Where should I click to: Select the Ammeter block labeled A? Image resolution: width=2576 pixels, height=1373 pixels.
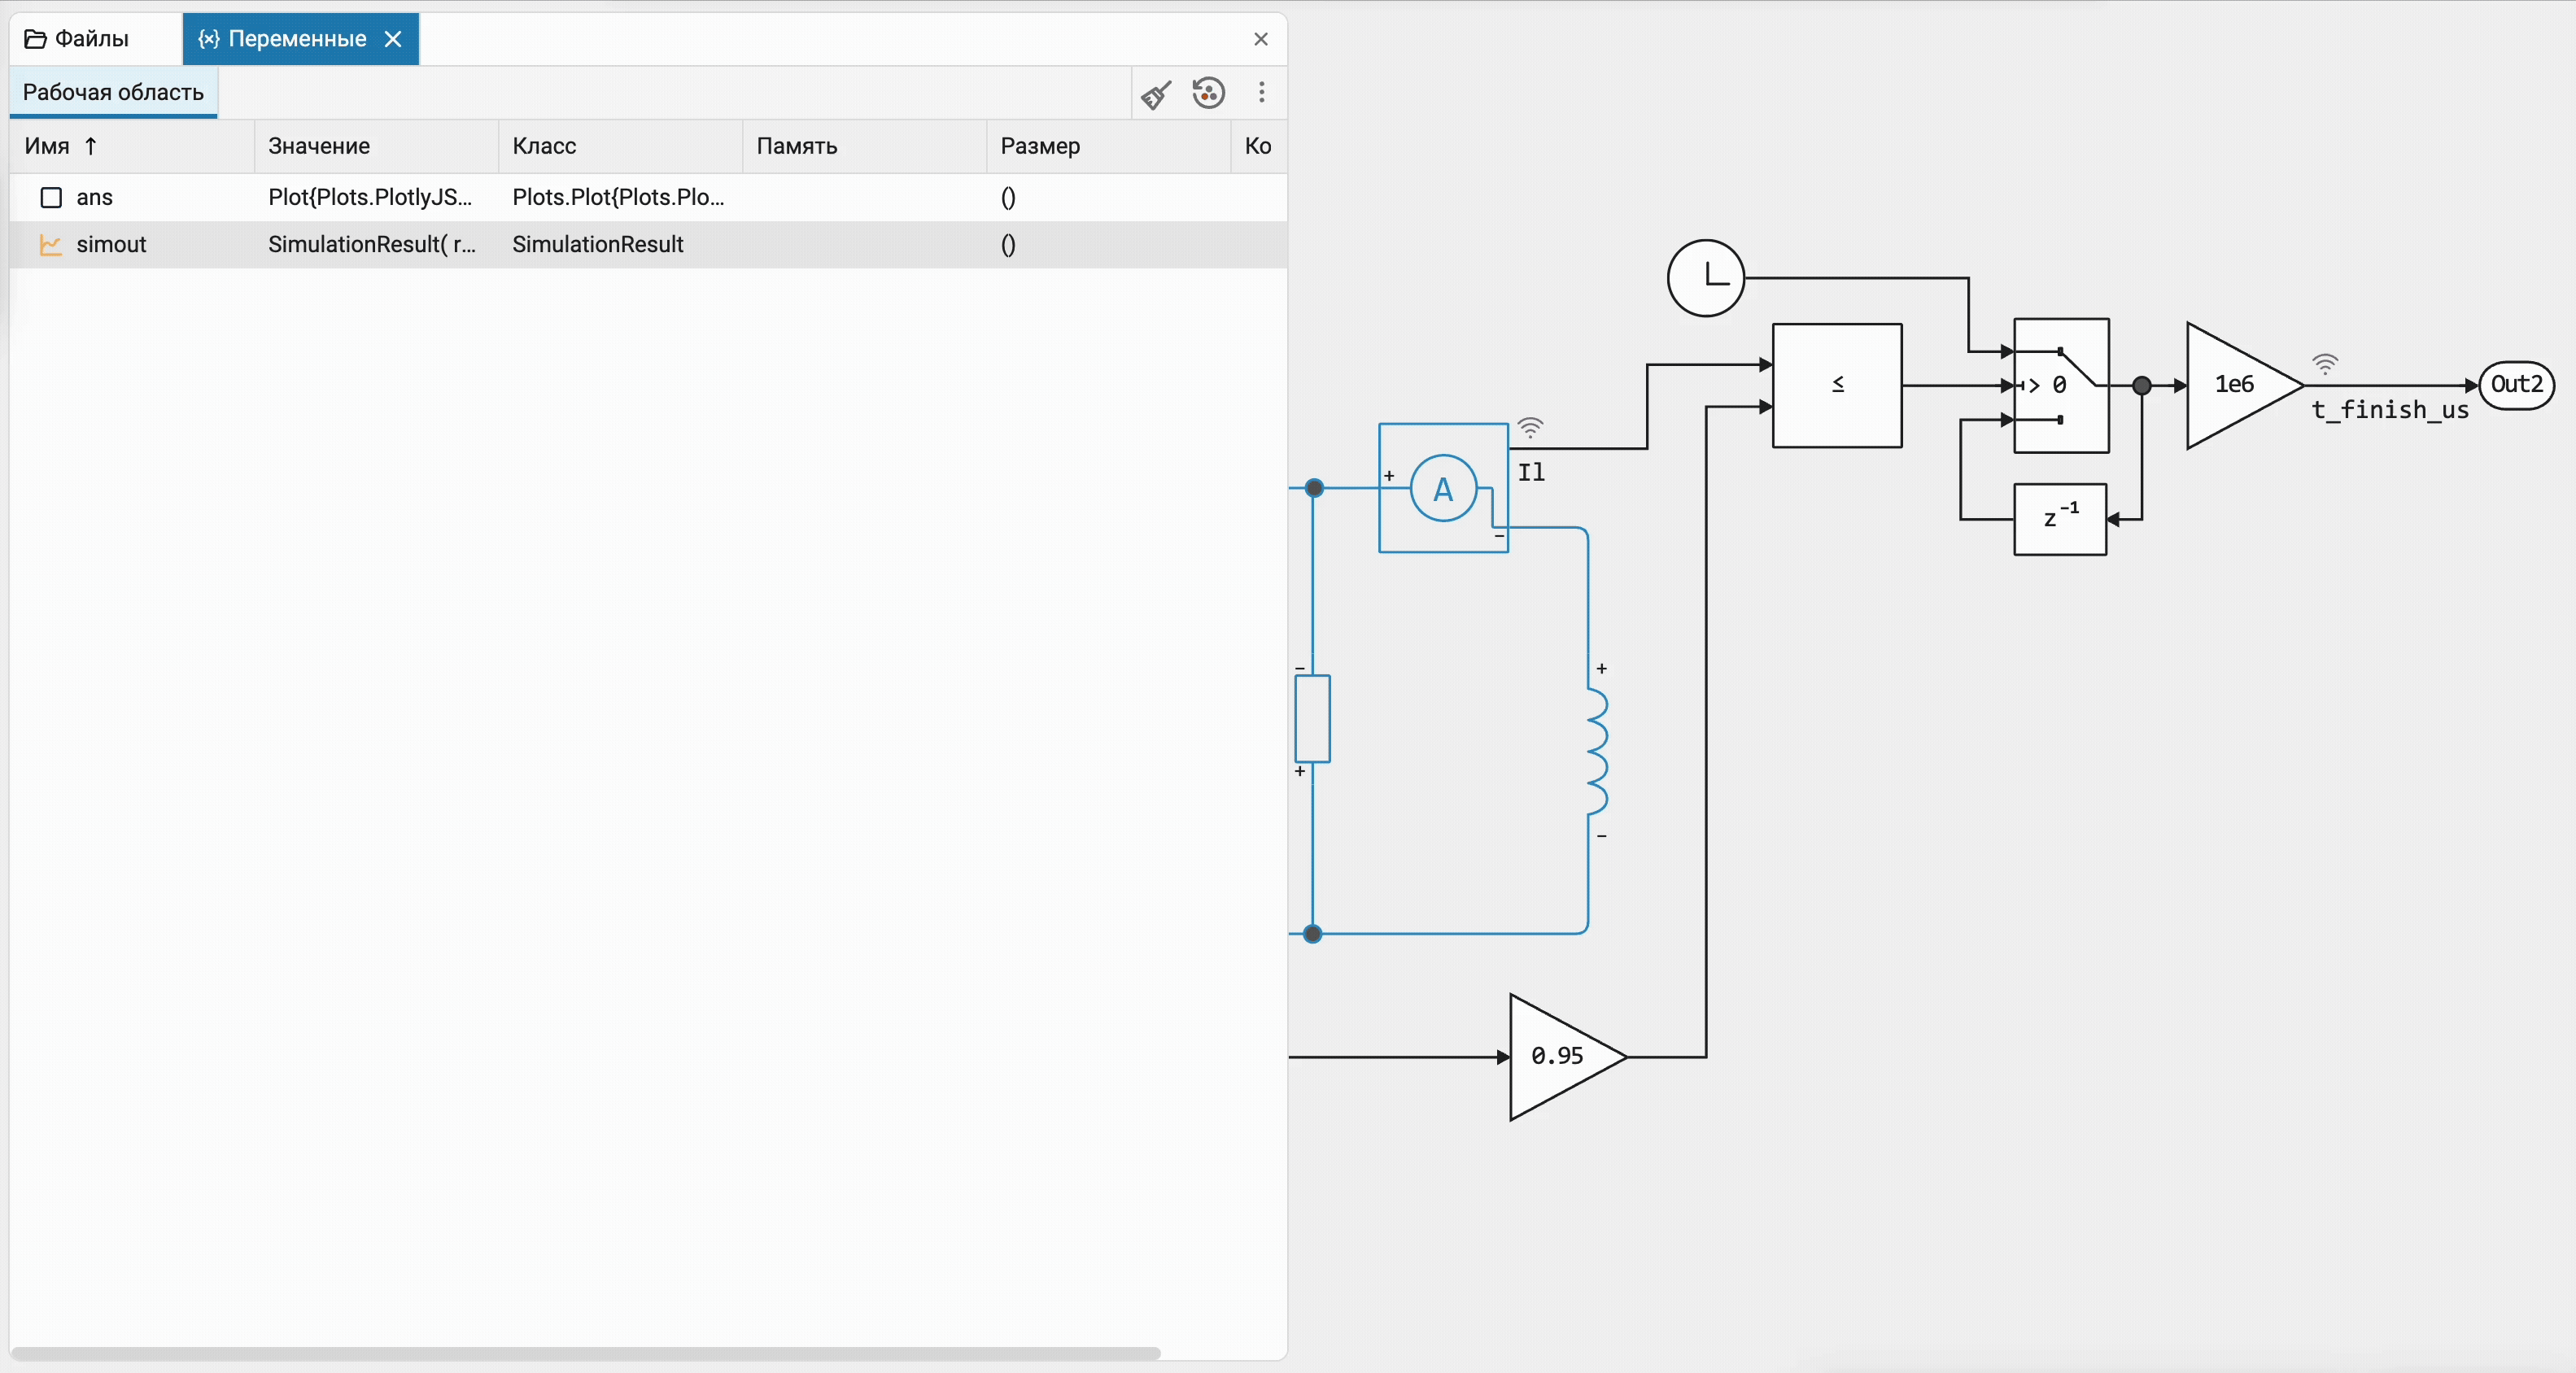coord(1442,488)
